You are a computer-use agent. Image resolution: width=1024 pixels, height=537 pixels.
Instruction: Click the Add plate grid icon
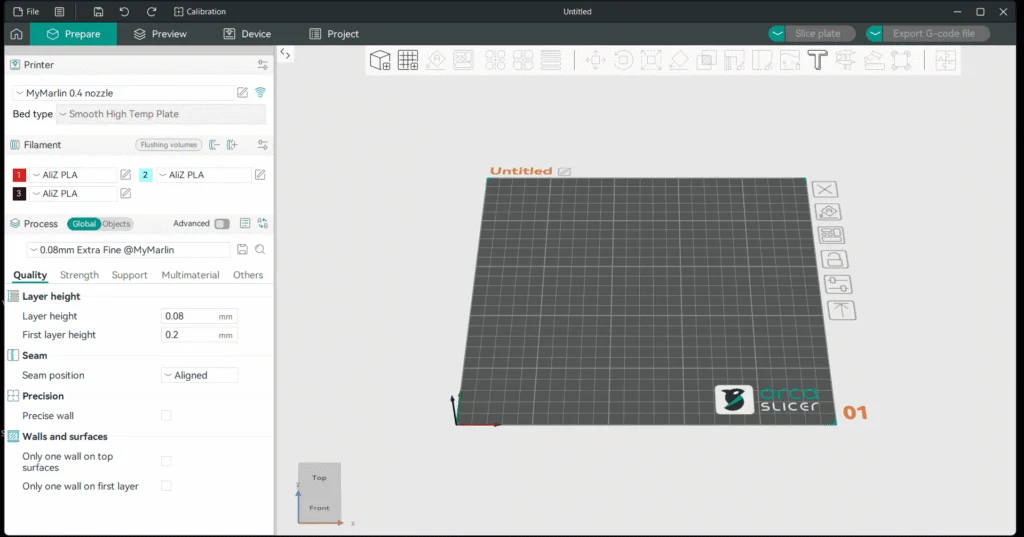(x=408, y=60)
